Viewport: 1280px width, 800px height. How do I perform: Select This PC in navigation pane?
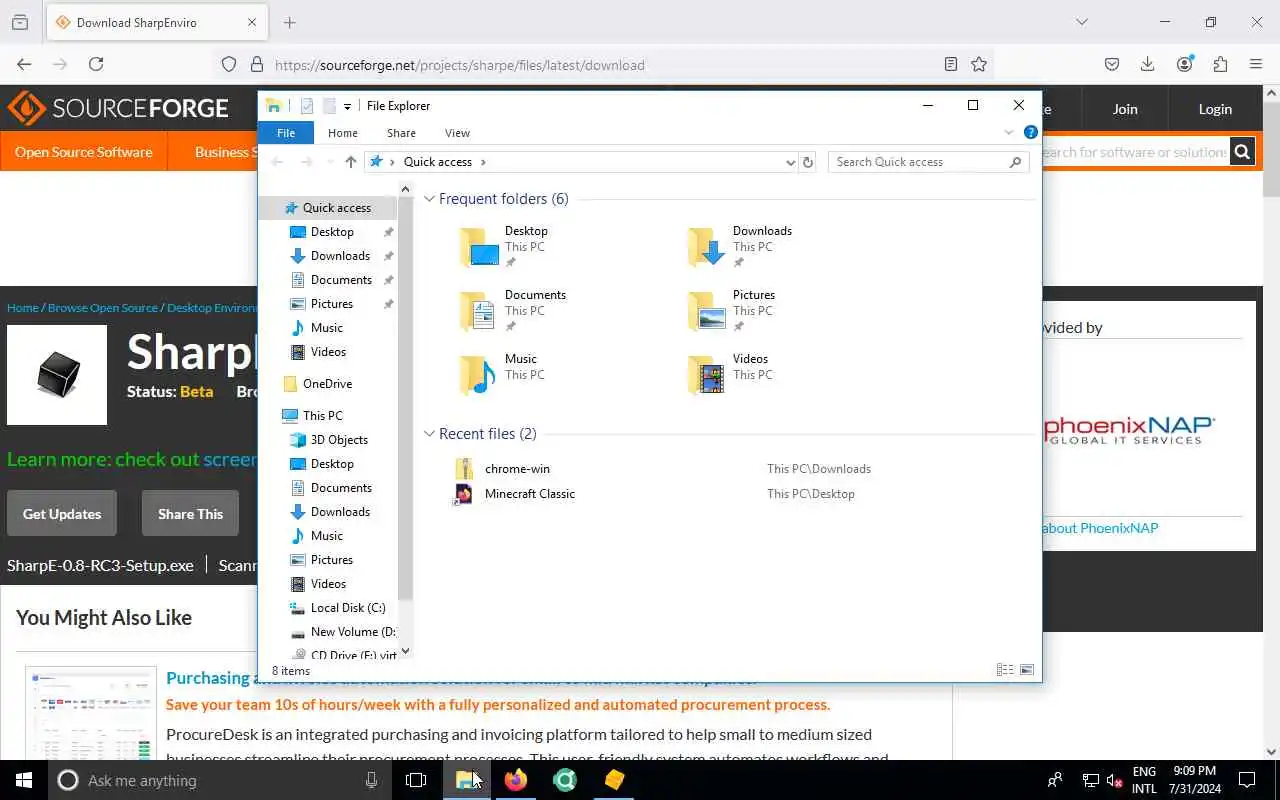(x=322, y=416)
